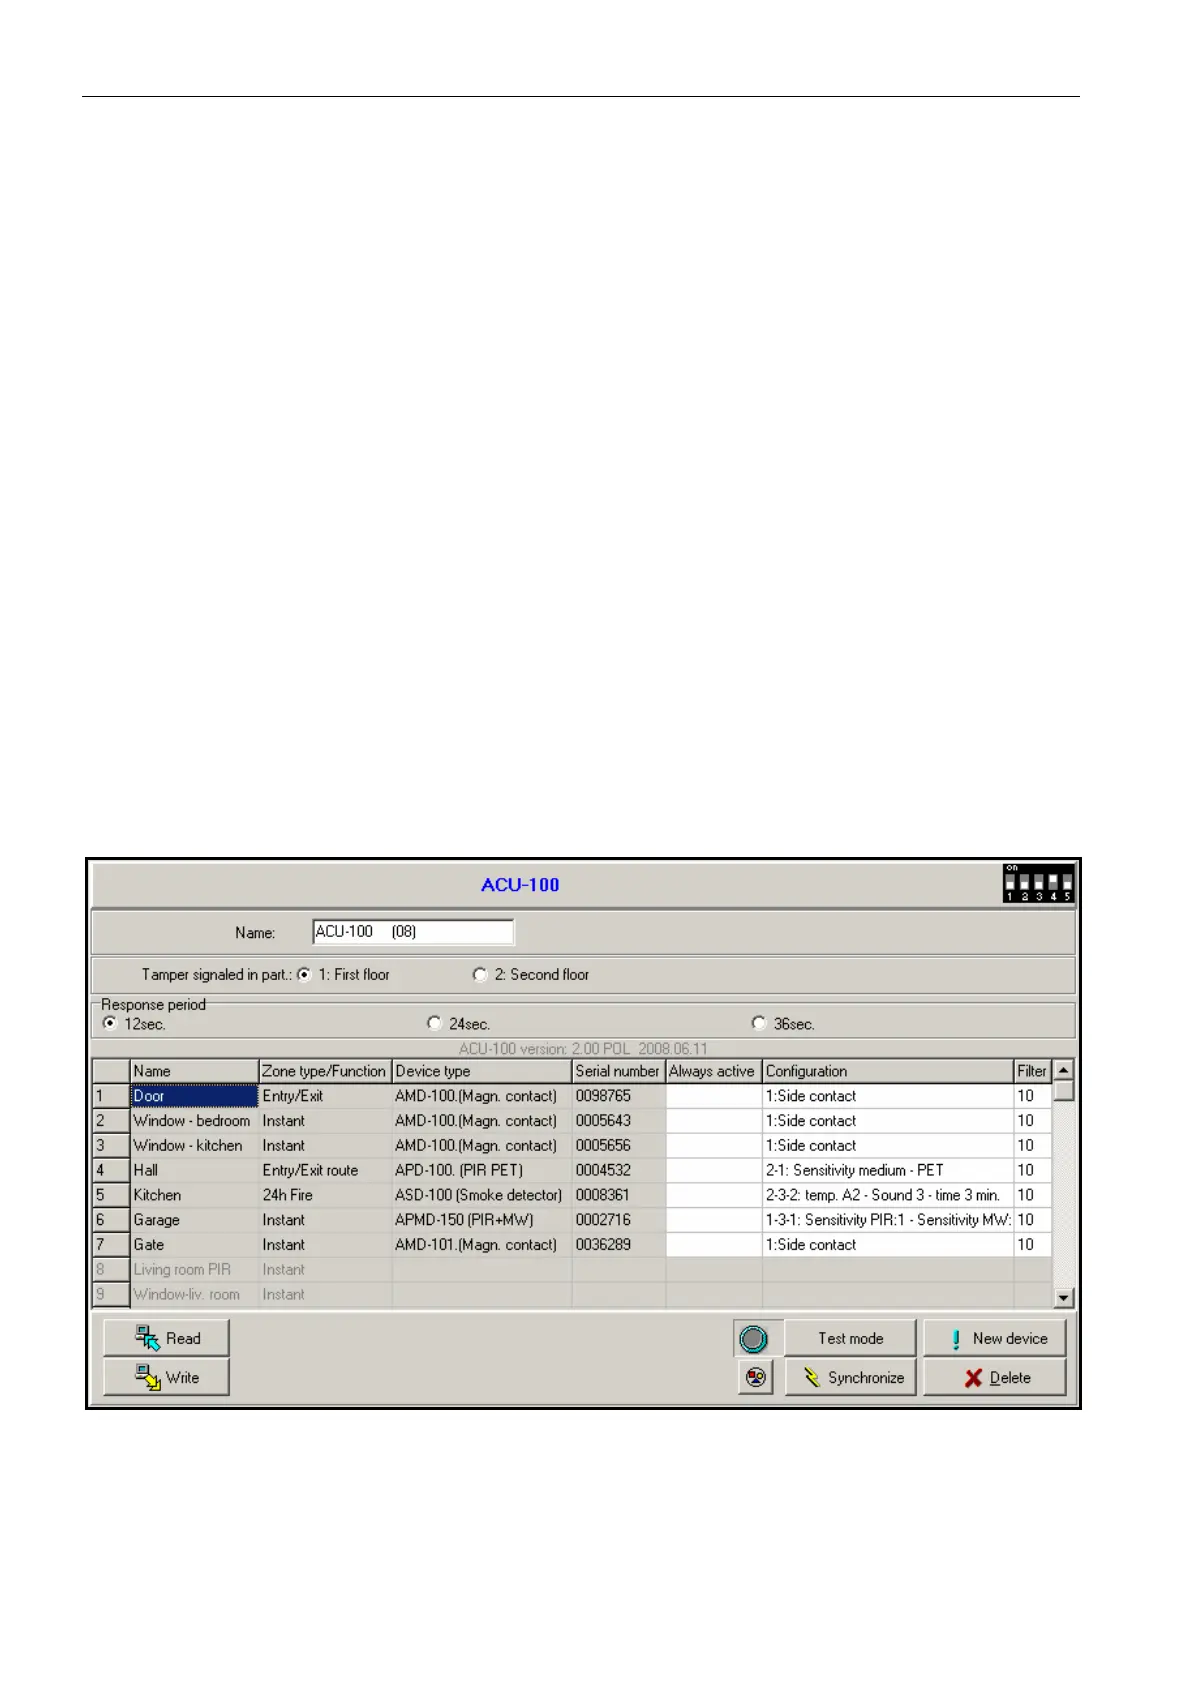1190x1684 pixels.
Task: Click row number 5 header
Action: click(x=111, y=1195)
